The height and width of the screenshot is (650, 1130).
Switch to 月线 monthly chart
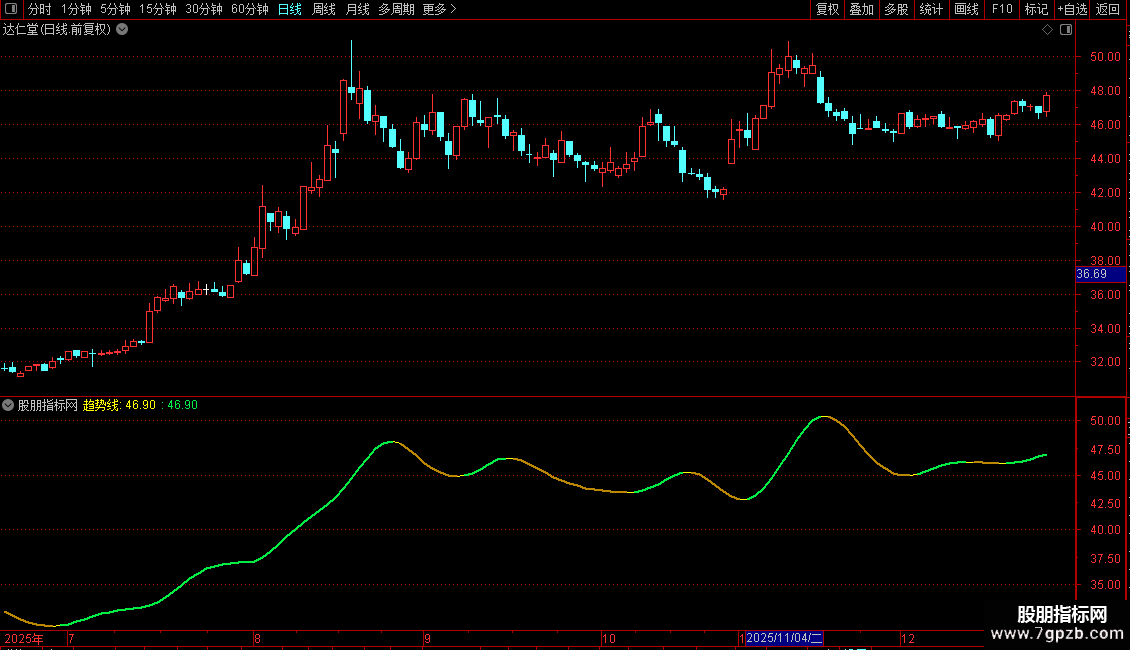357,9
